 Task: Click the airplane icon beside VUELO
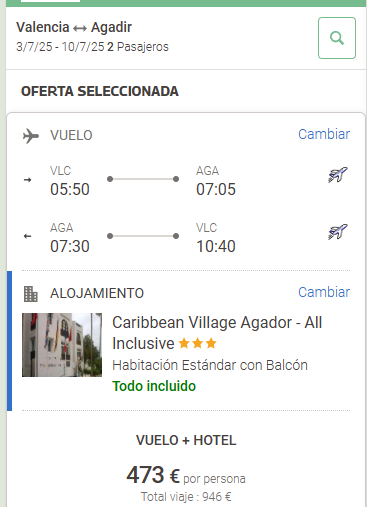pyautogui.click(x=31, y=136)
